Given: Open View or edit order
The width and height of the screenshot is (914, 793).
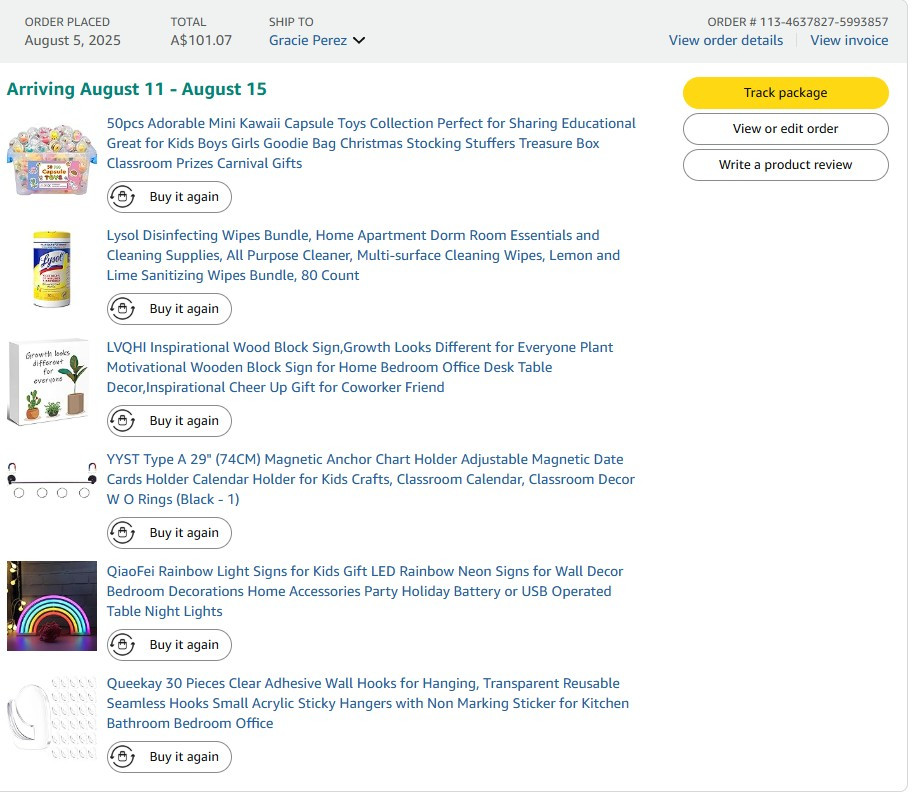Looking at the screenshot, I should 785,129.
